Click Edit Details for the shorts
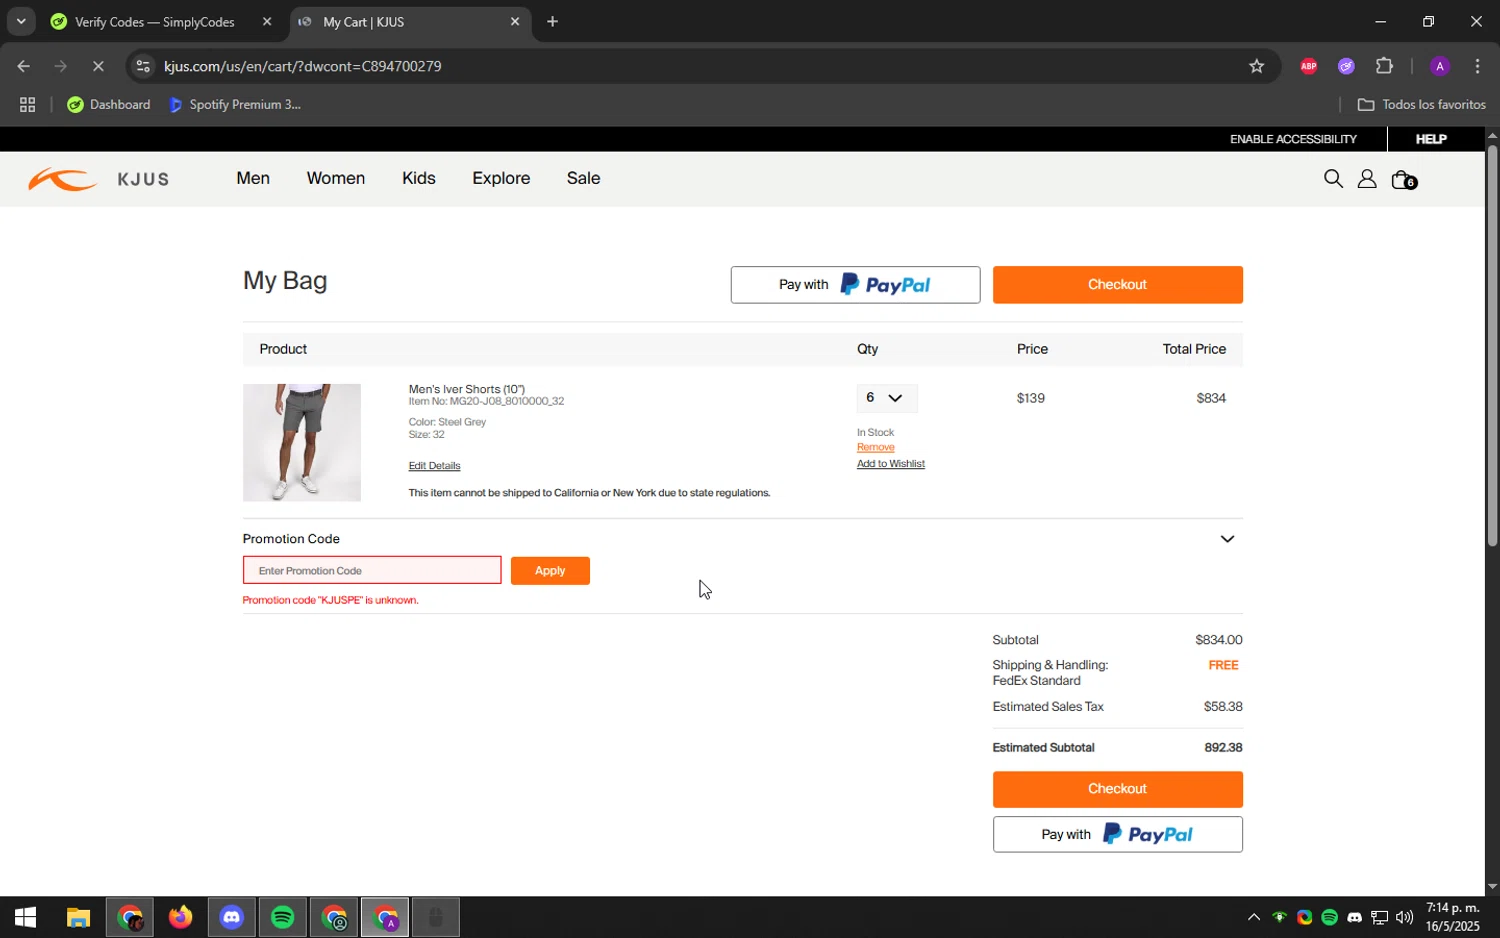This screenshot has height=938, width=1500. (x=434, y=466)
